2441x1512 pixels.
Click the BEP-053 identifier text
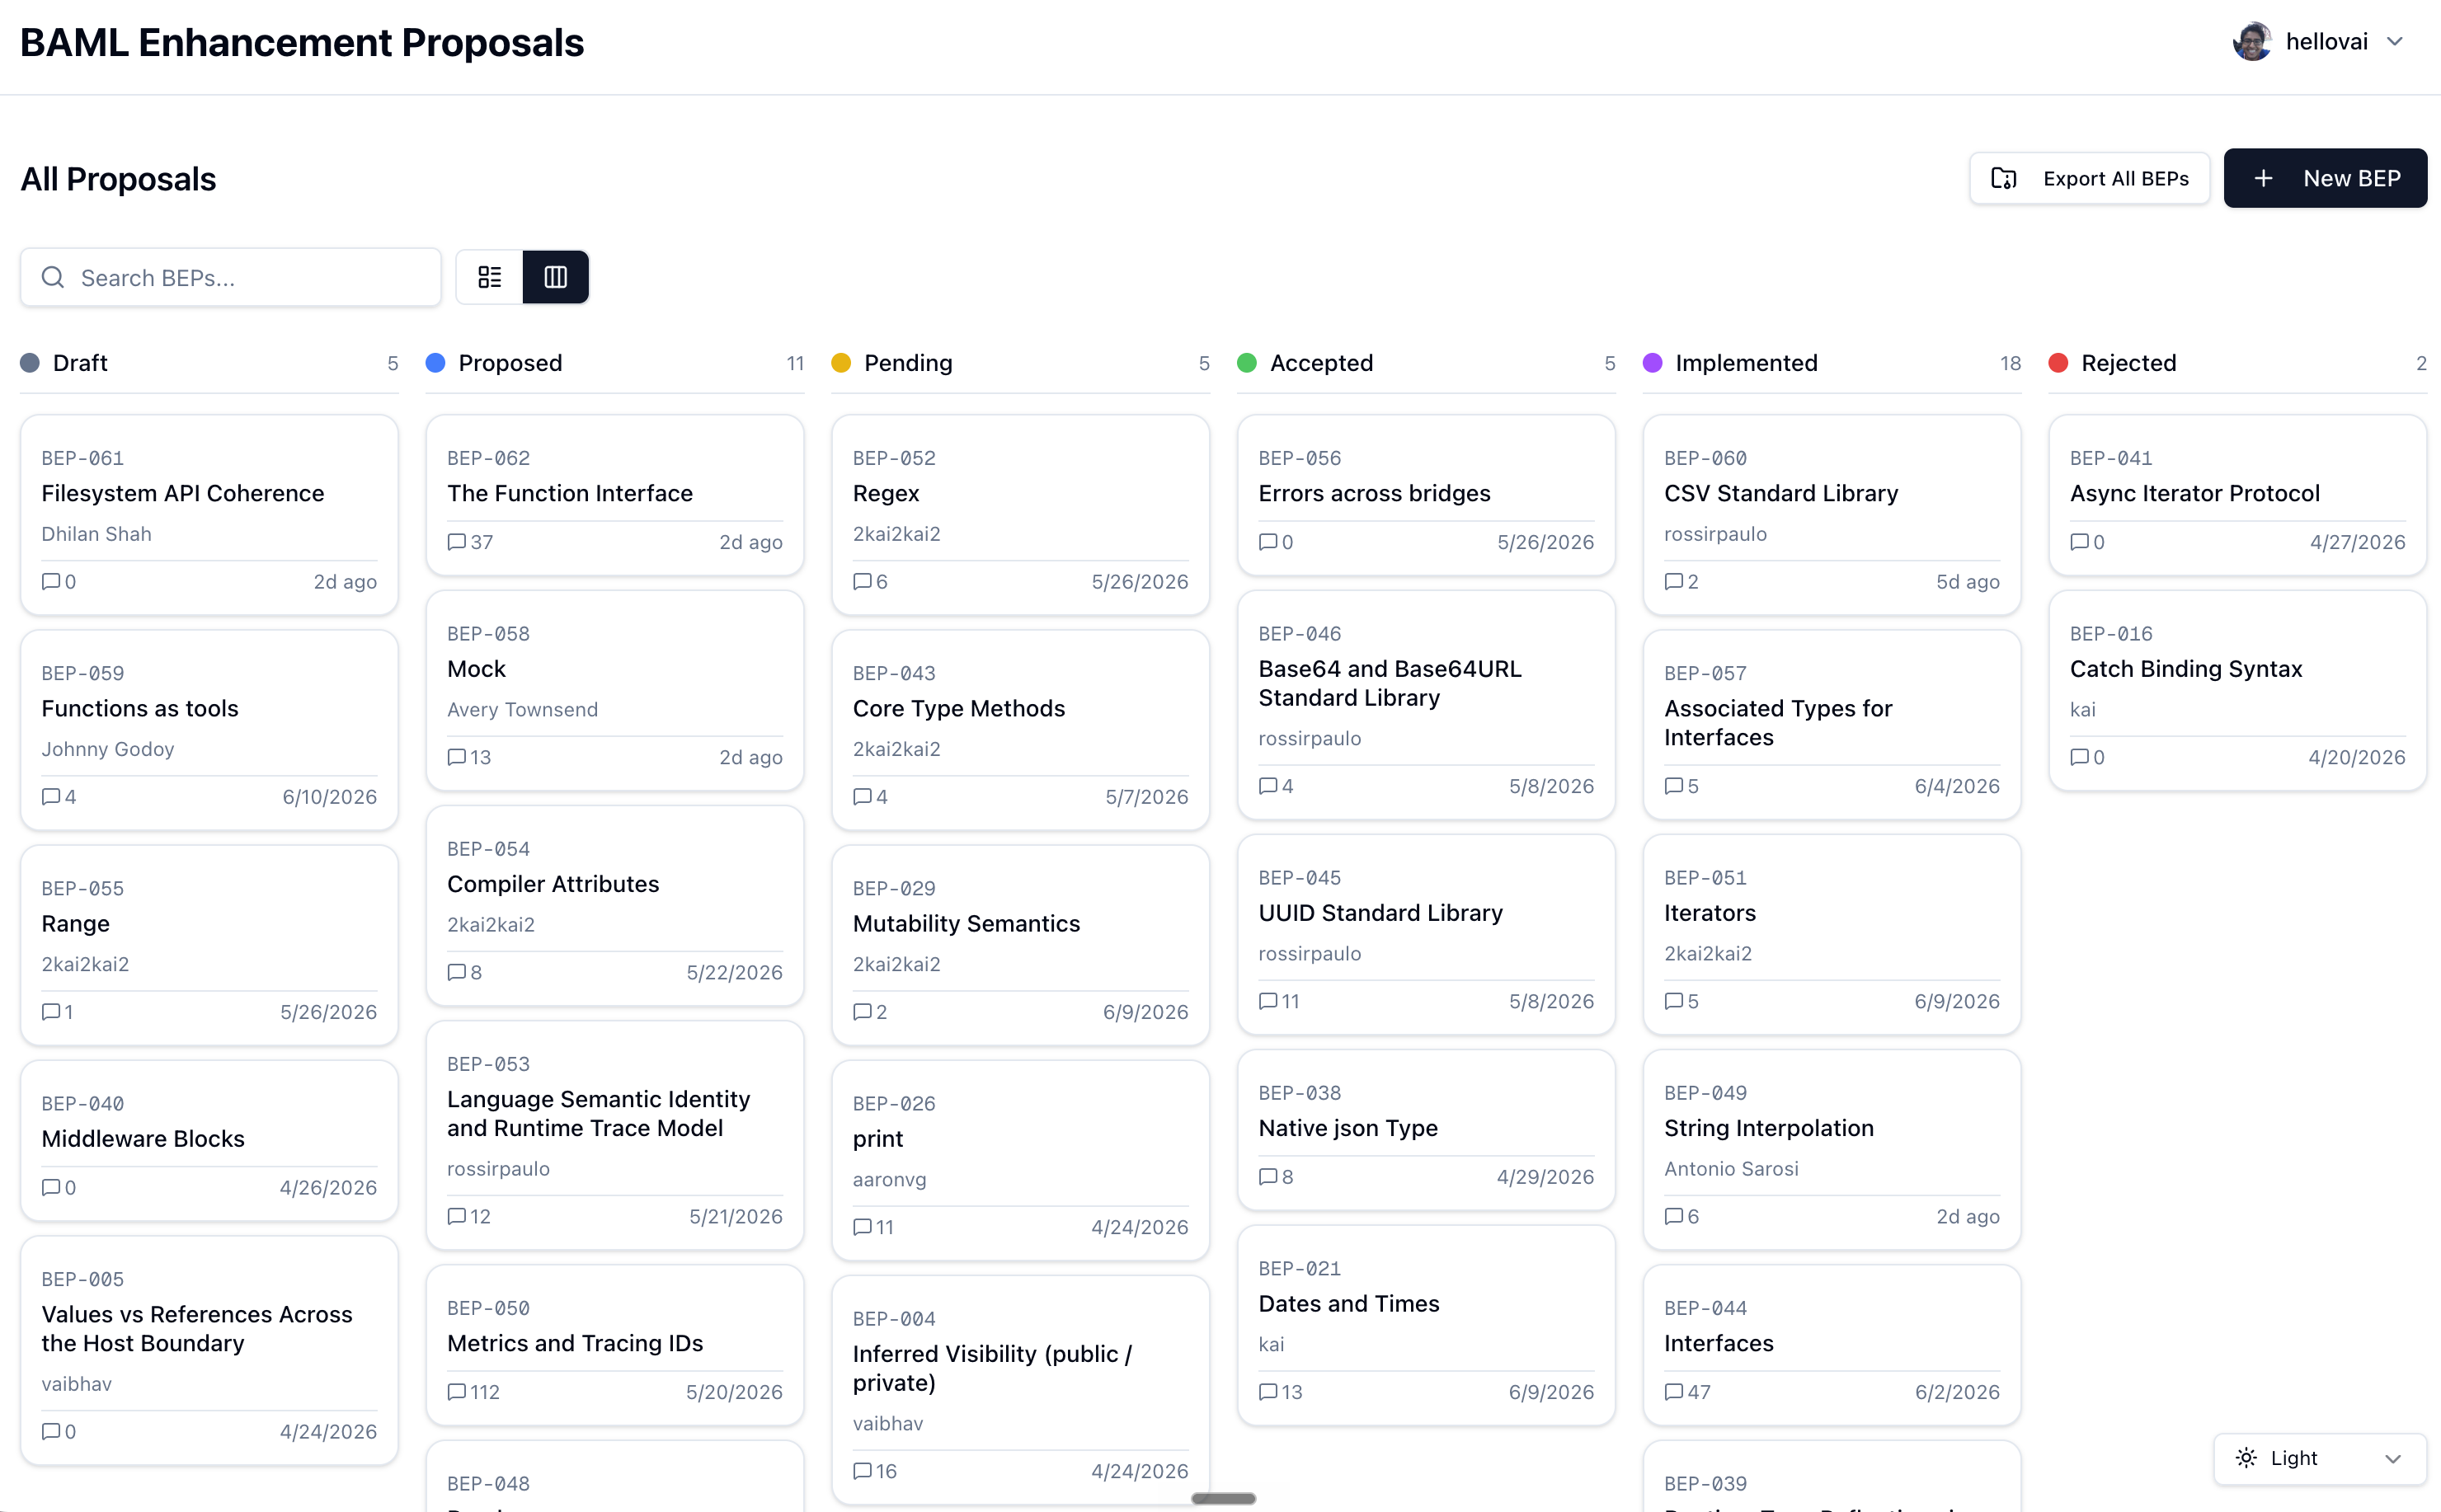point(488,1064)
